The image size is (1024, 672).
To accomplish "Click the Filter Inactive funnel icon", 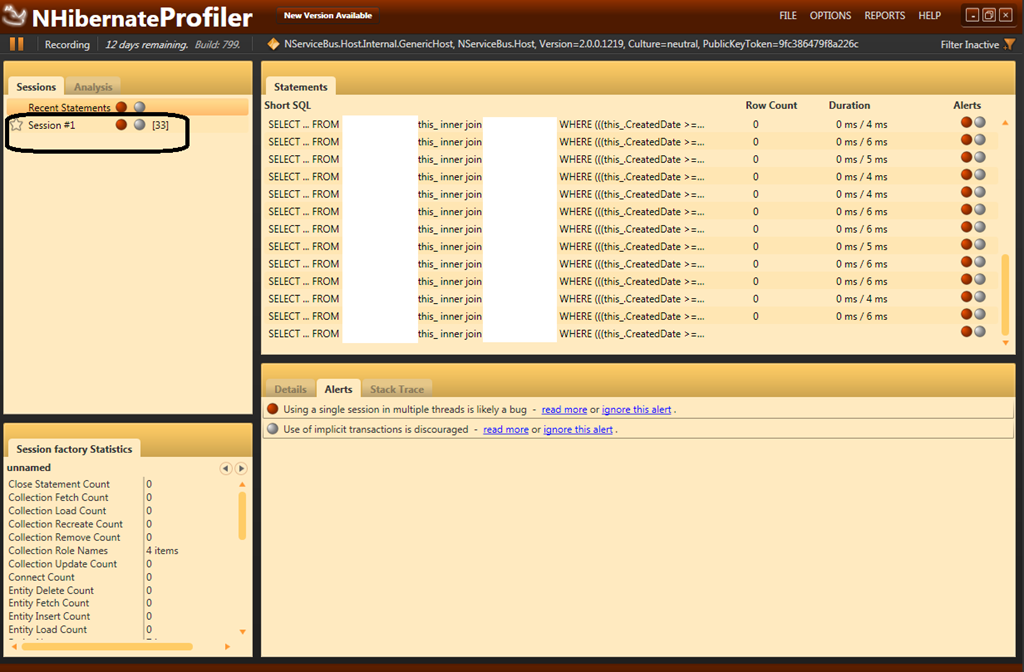I will click(x=1009, y=44).
